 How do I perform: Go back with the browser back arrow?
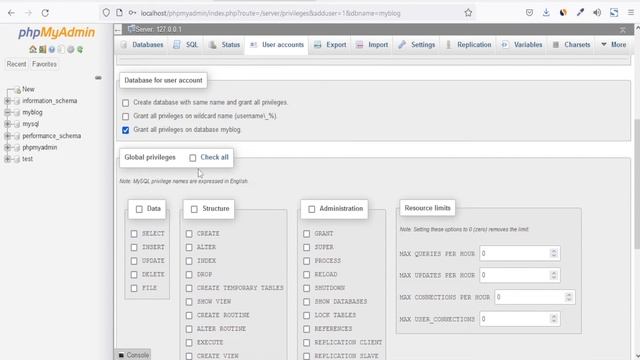coord(11,13)
